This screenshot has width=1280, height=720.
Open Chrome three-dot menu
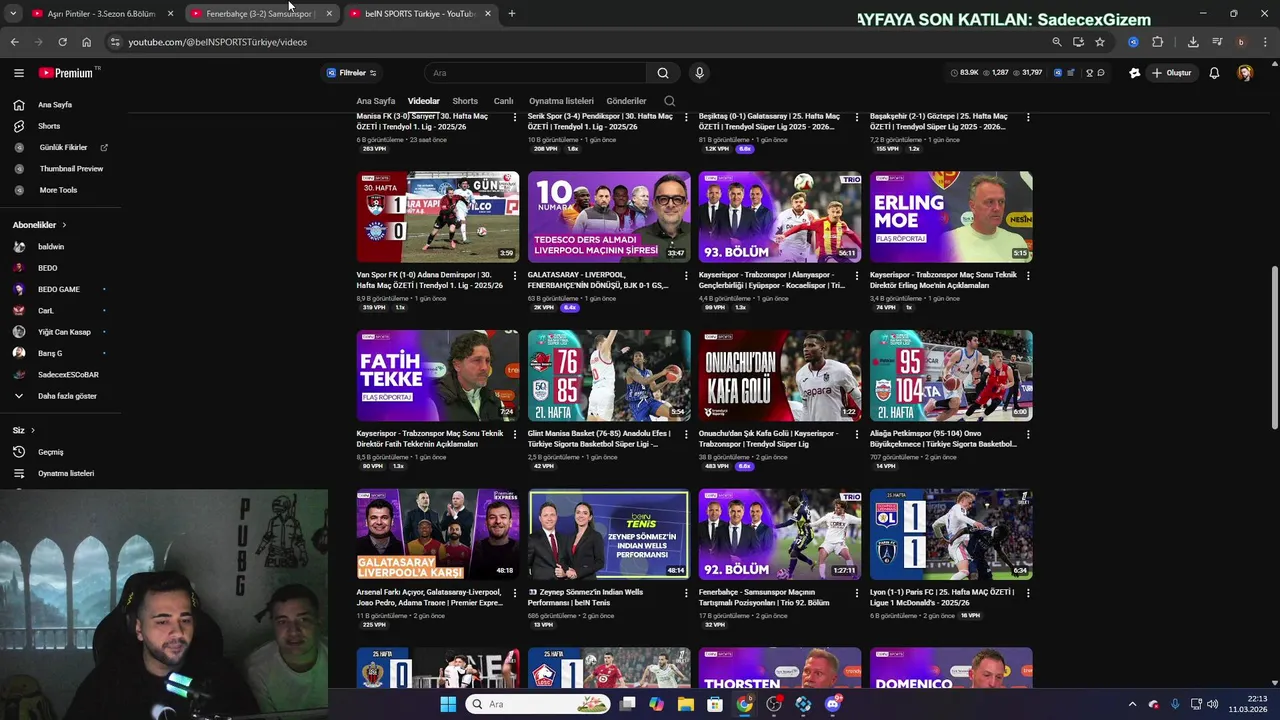tap(1265, 42)
